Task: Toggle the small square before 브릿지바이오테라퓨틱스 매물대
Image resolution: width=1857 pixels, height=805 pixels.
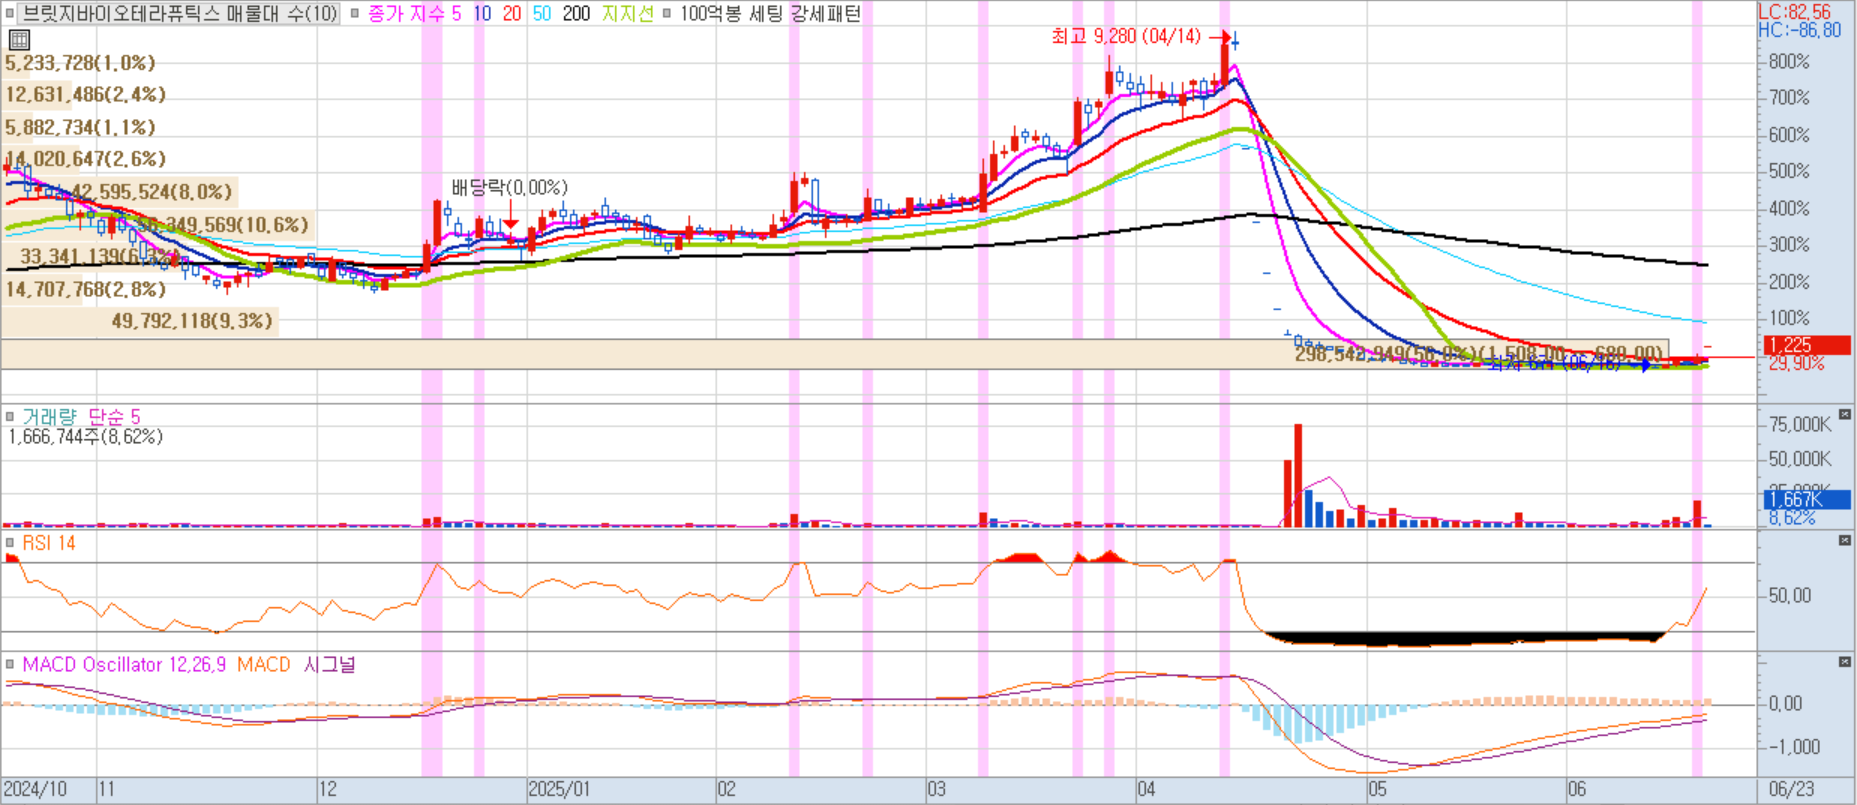Action: point(10,14)
